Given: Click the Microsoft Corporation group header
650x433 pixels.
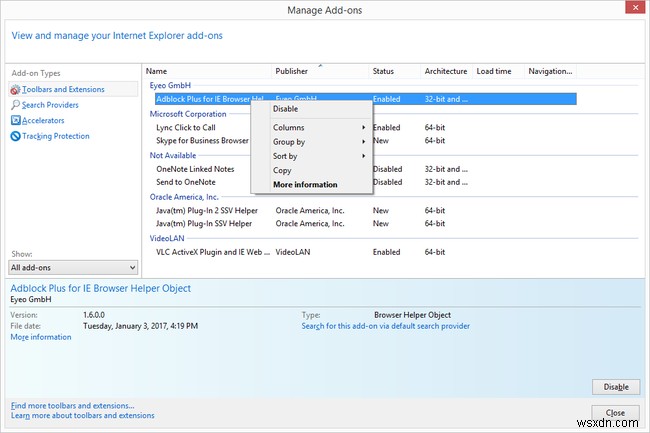Looking at the screenshot, I should [x=188, y=114].
